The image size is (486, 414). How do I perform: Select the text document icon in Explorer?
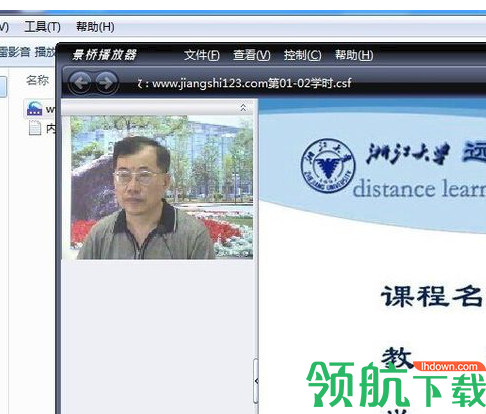(35, 128)
